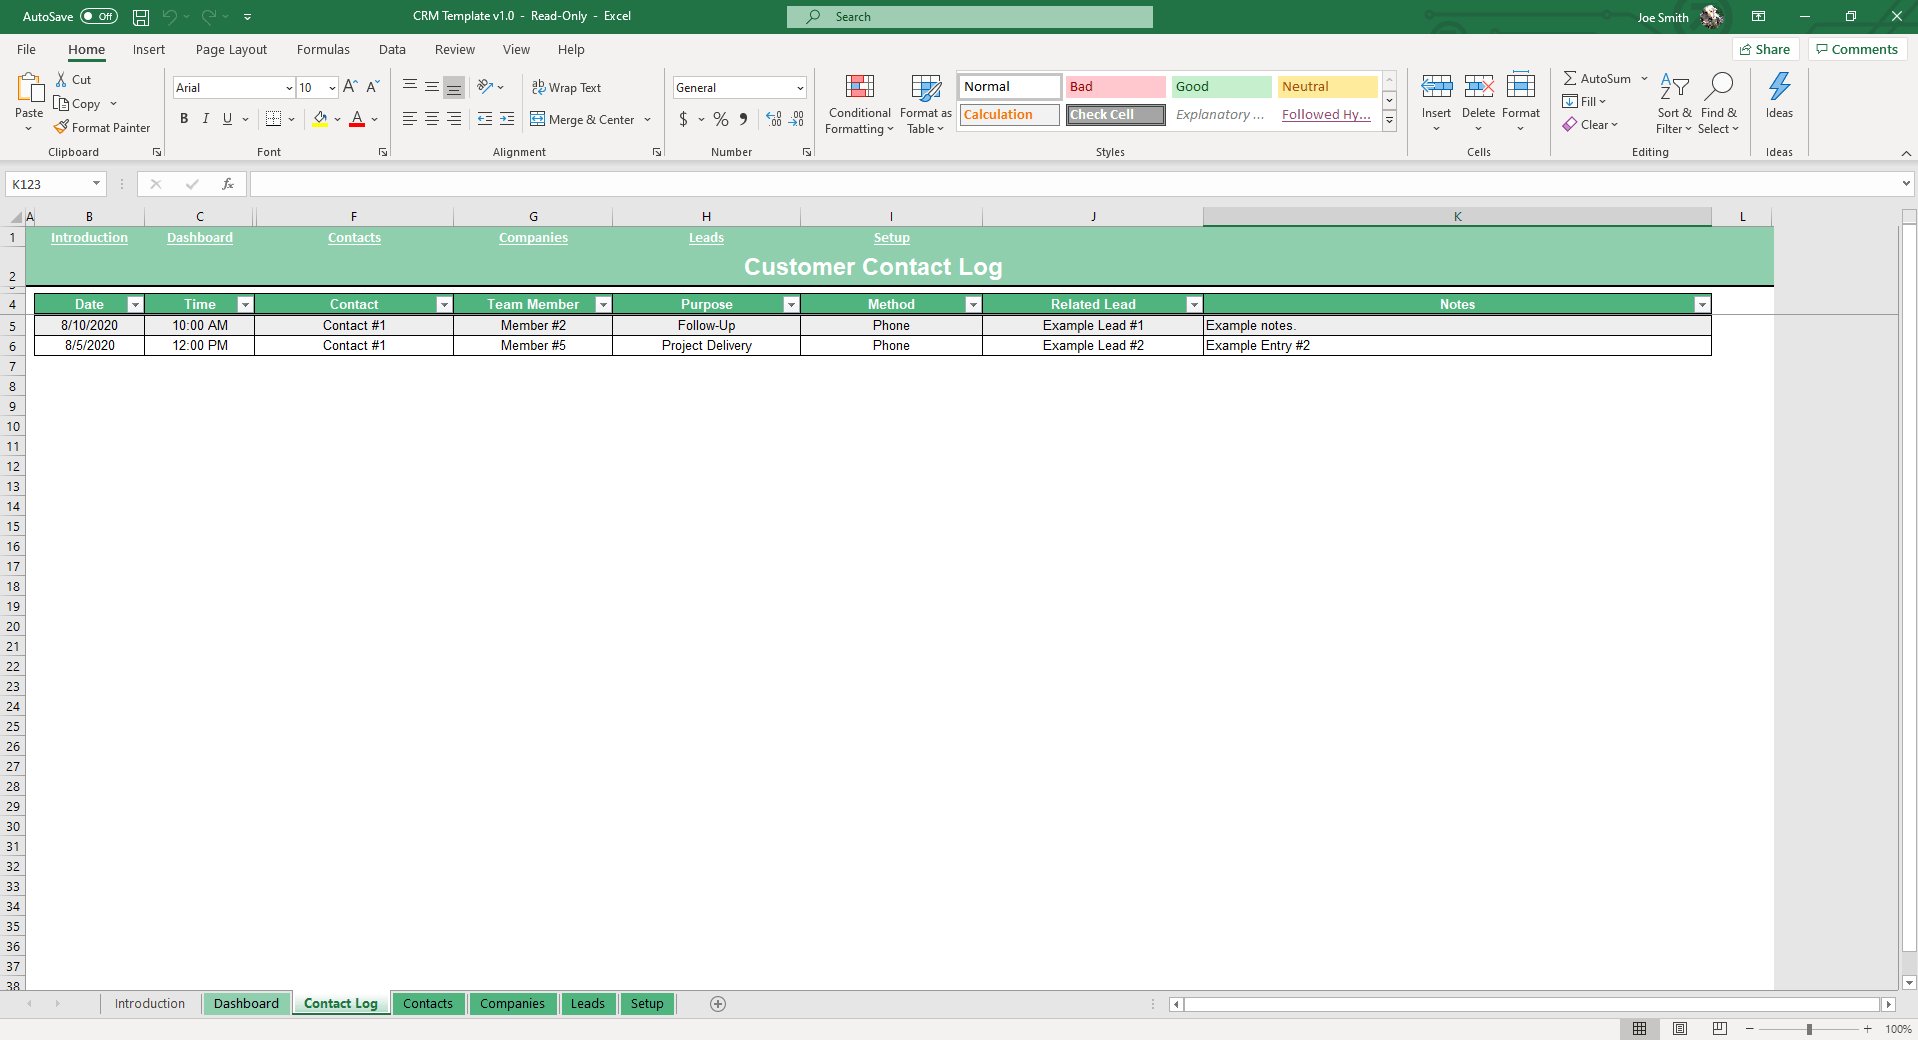
Task: Click the zoom slider handle
Action: point(1809,1029)
